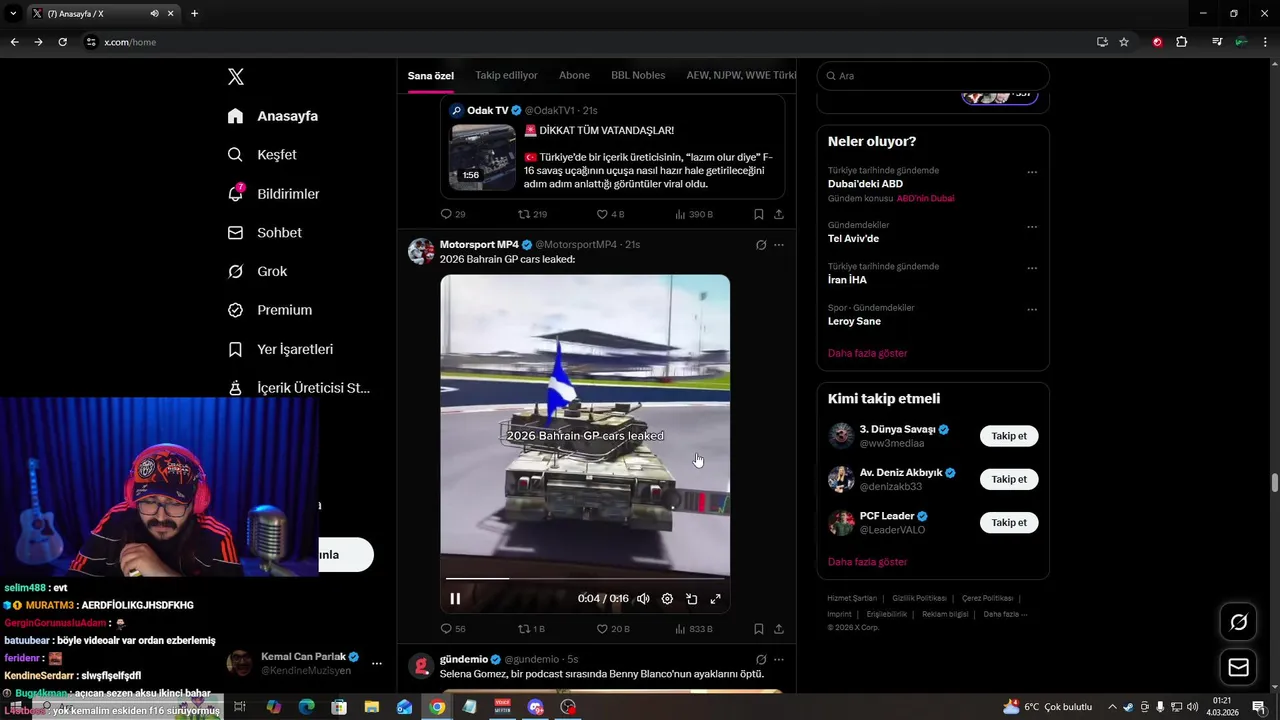This screenshot has width=1280, height=720.
Task: Open the Odak TV video thumbnail
Action: [483, 157]
